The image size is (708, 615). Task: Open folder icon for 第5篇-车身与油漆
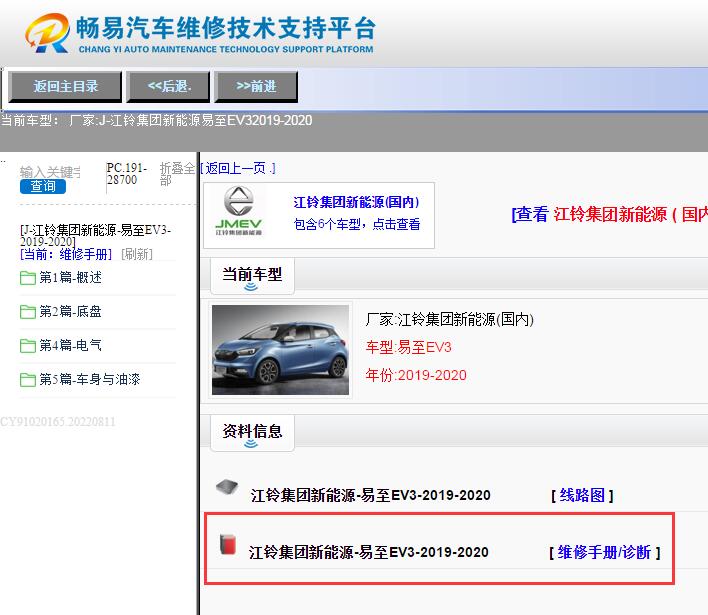28,379
